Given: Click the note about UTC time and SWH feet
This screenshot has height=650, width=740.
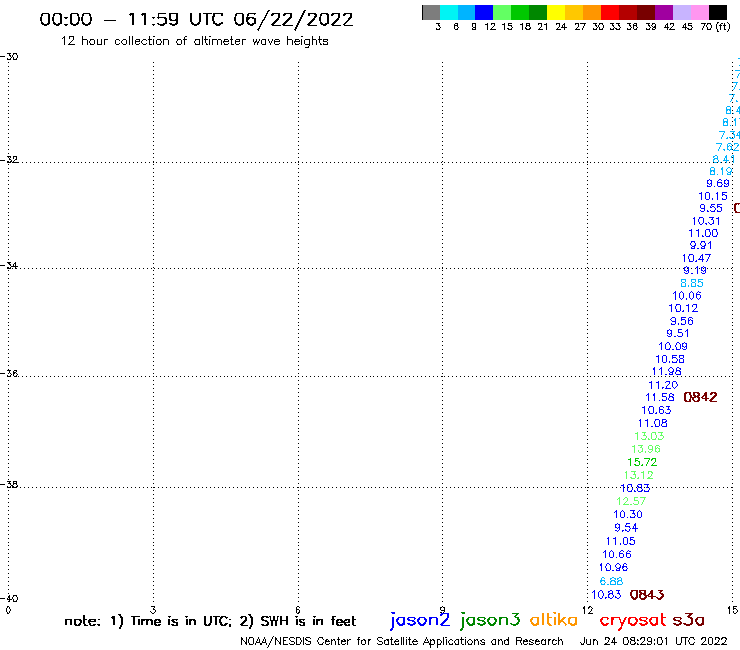Looking at the screenshot, I should pos(210,621).
